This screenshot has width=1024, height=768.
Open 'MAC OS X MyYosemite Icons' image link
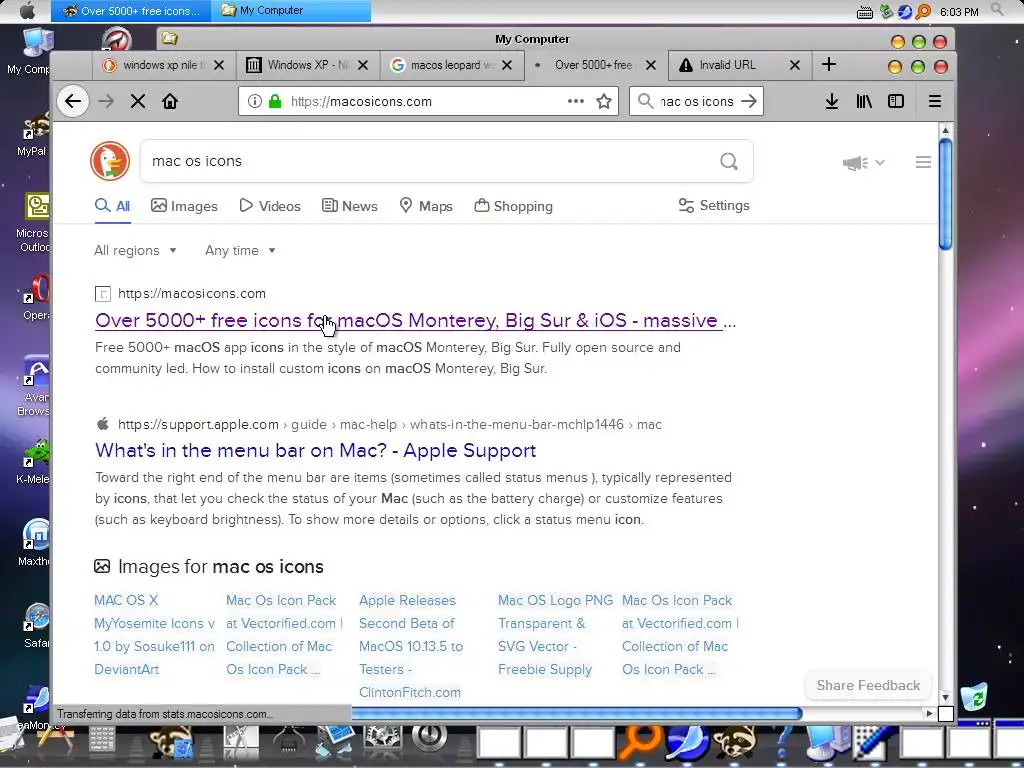pos(154,635)
